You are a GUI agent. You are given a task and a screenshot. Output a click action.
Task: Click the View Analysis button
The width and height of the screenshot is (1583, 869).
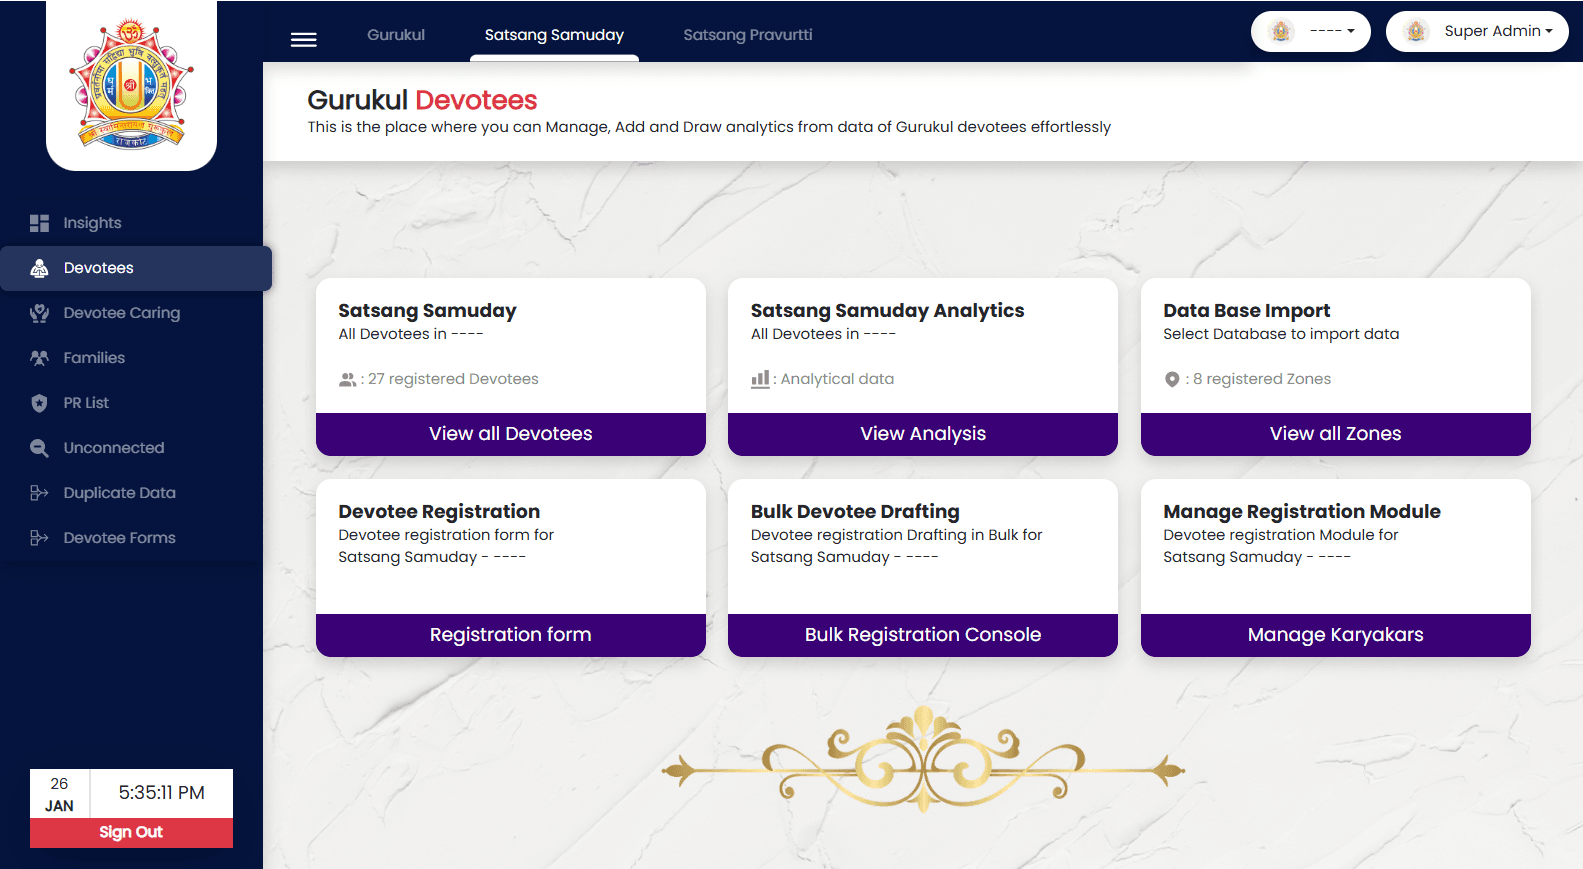pyautogui.click(x=922, y=434)
